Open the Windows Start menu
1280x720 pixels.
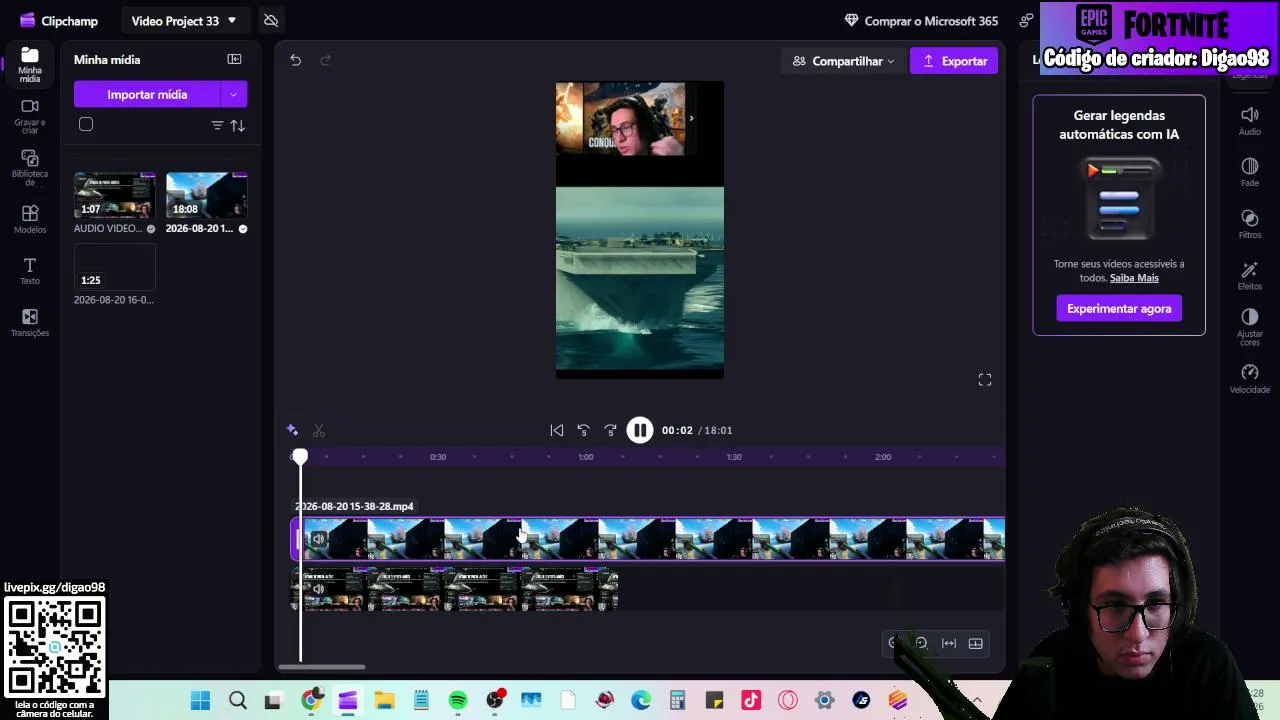[200, 700]
